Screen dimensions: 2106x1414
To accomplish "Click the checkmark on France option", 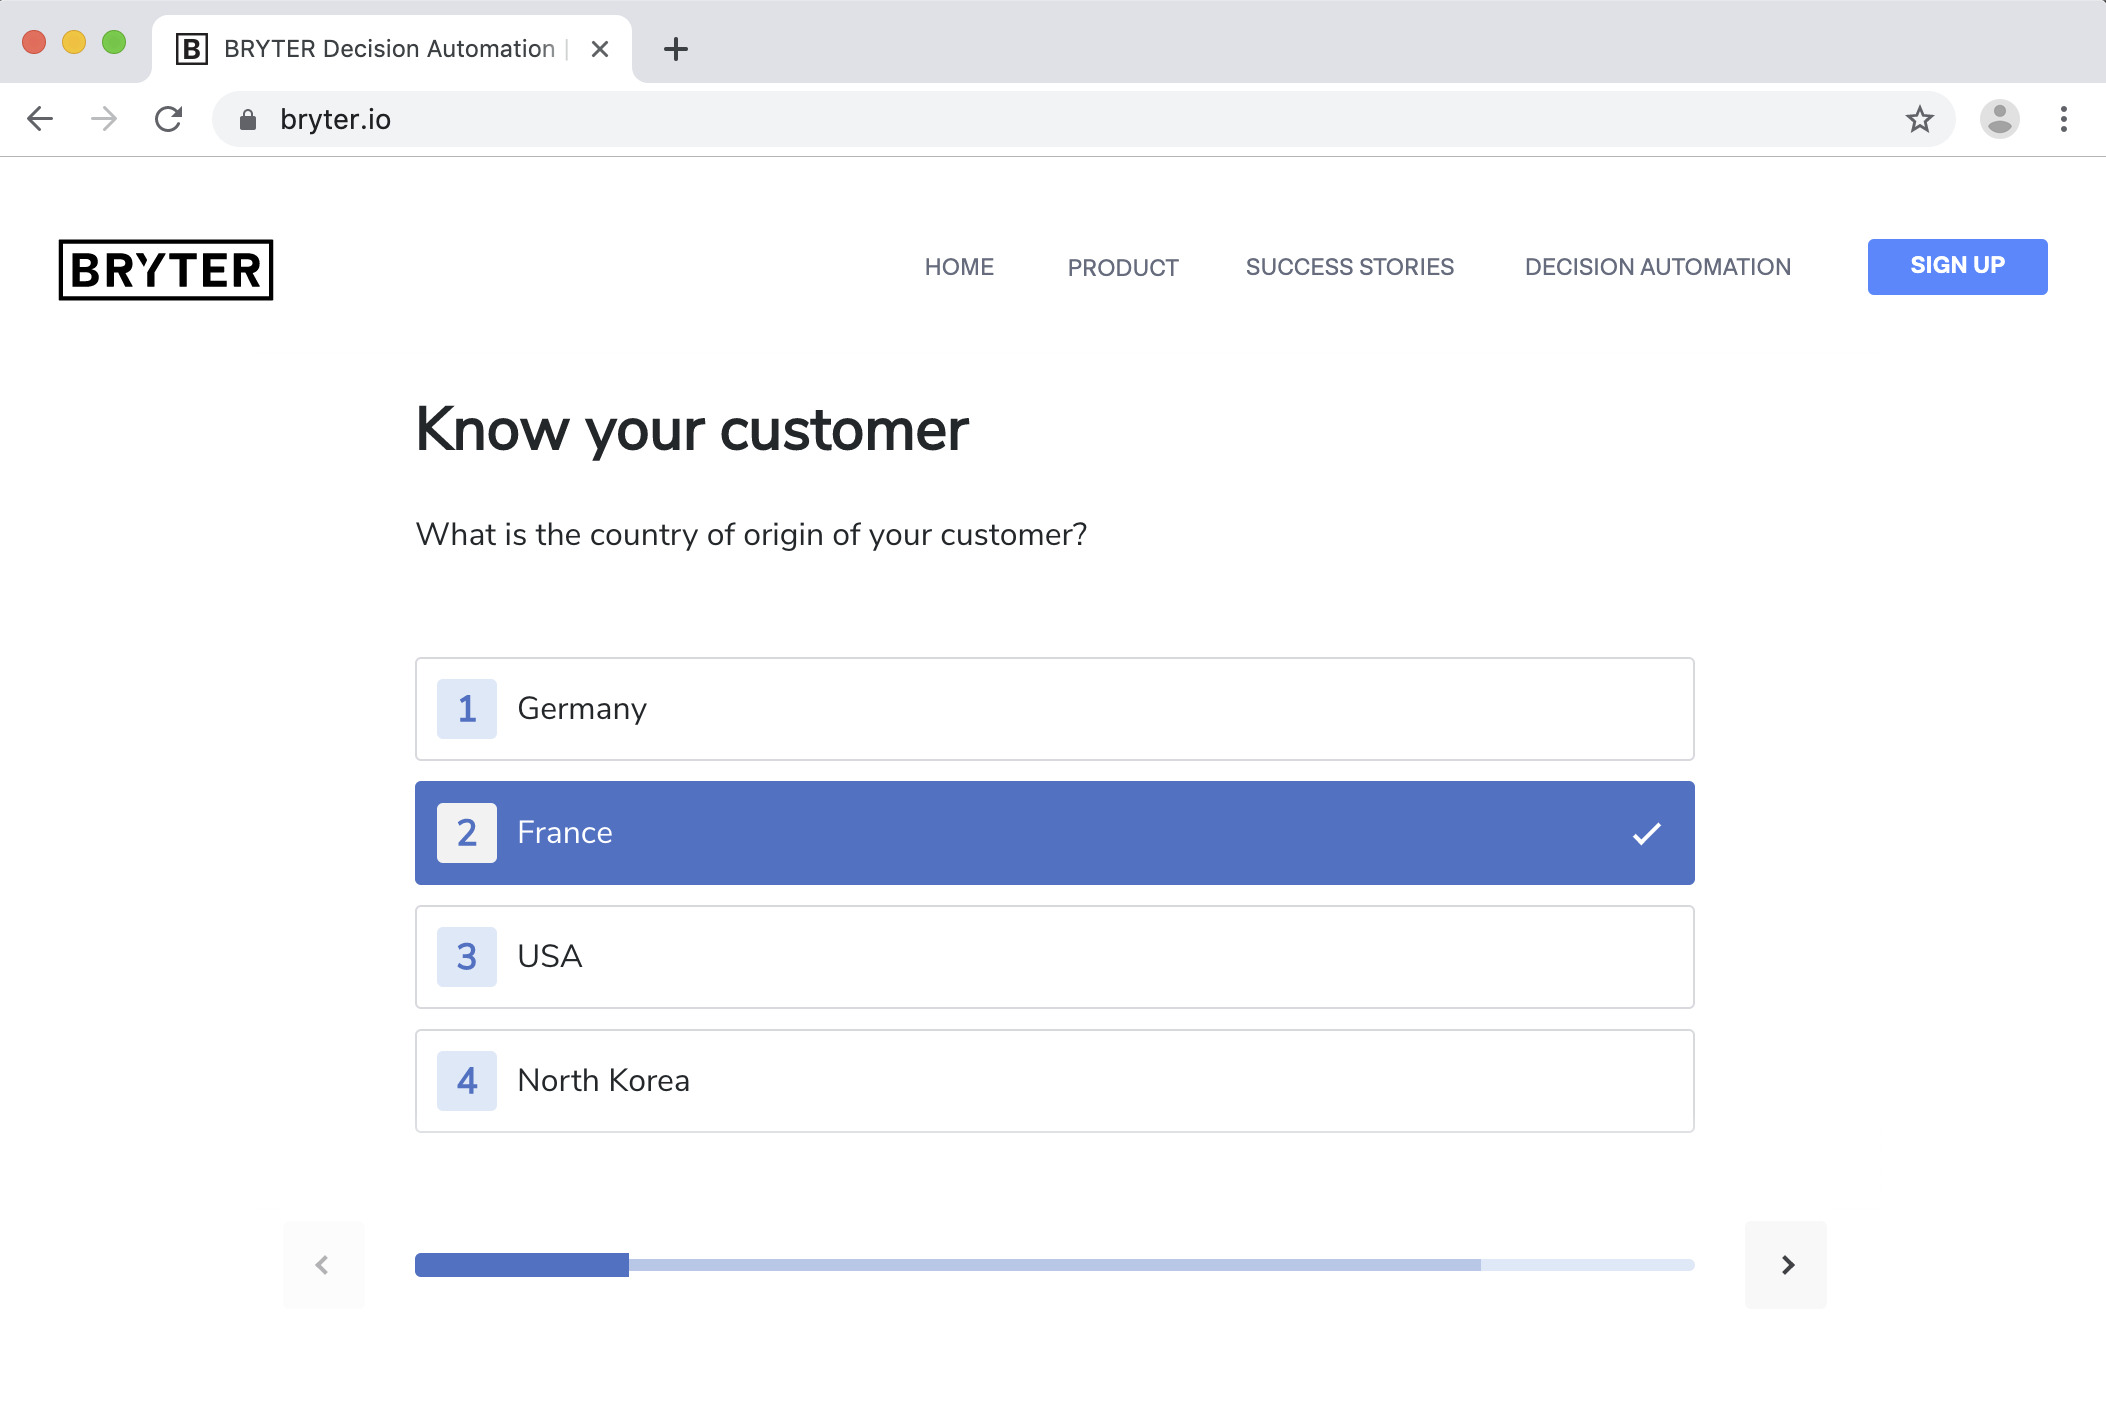I will [x=1646, y=833].
